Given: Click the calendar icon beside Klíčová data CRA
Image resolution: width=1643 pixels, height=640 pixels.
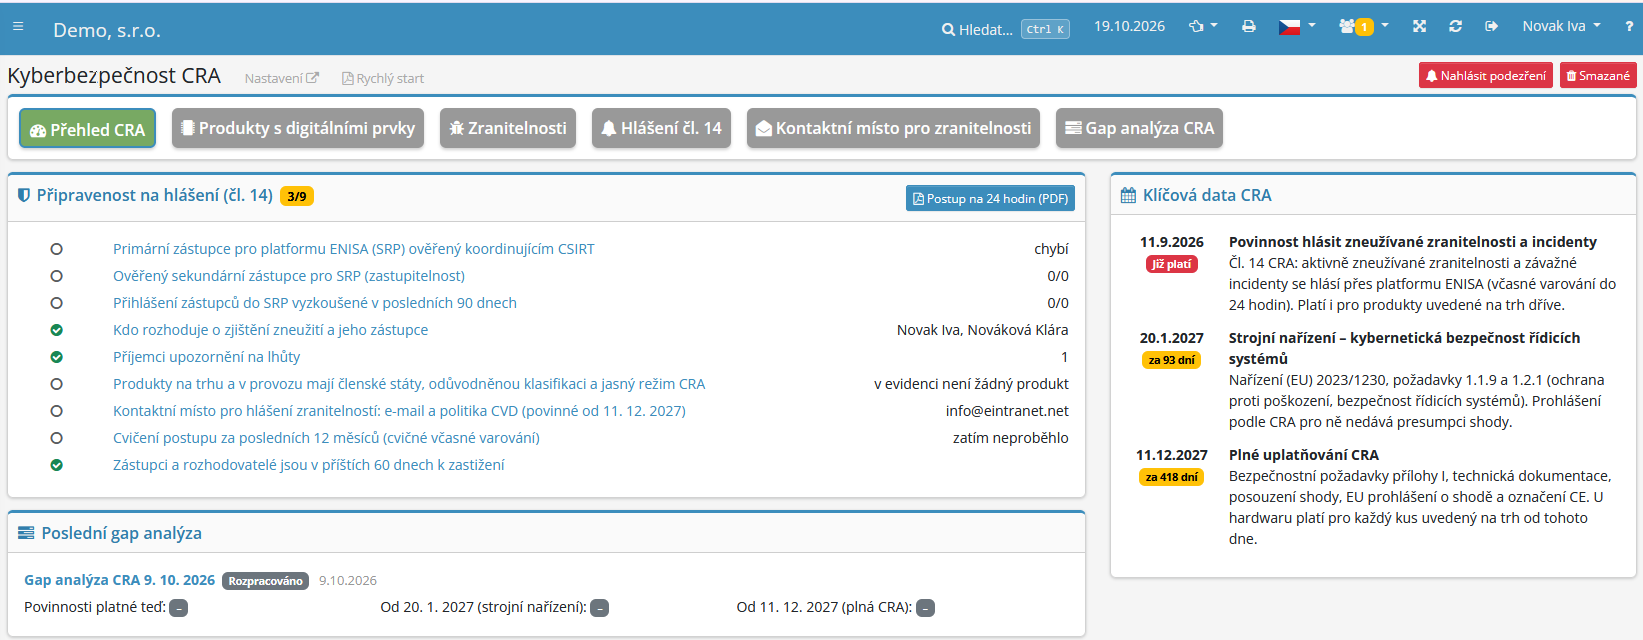Looking at the screenshot, I should coord(1128,195).
